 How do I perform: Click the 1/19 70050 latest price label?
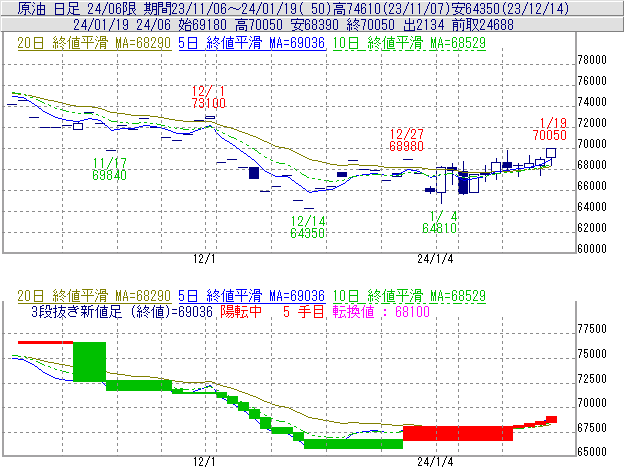(550, 129)
